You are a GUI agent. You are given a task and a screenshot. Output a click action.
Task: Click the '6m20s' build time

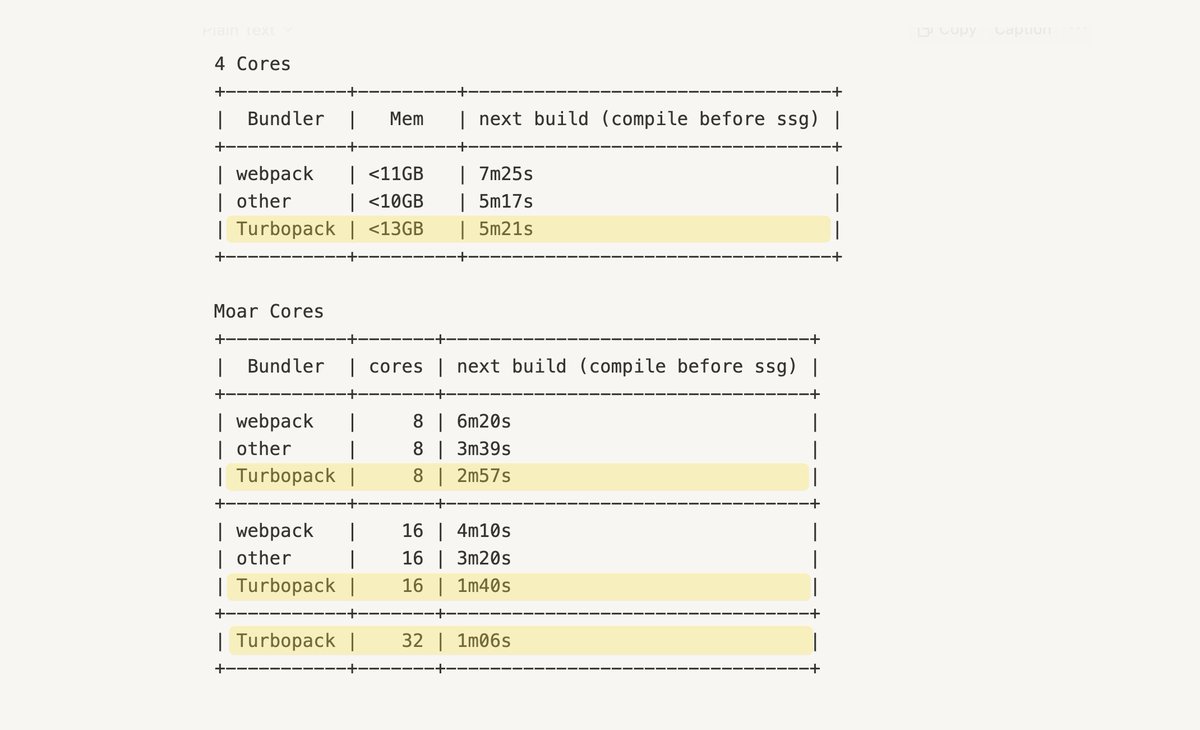[484, 421]
